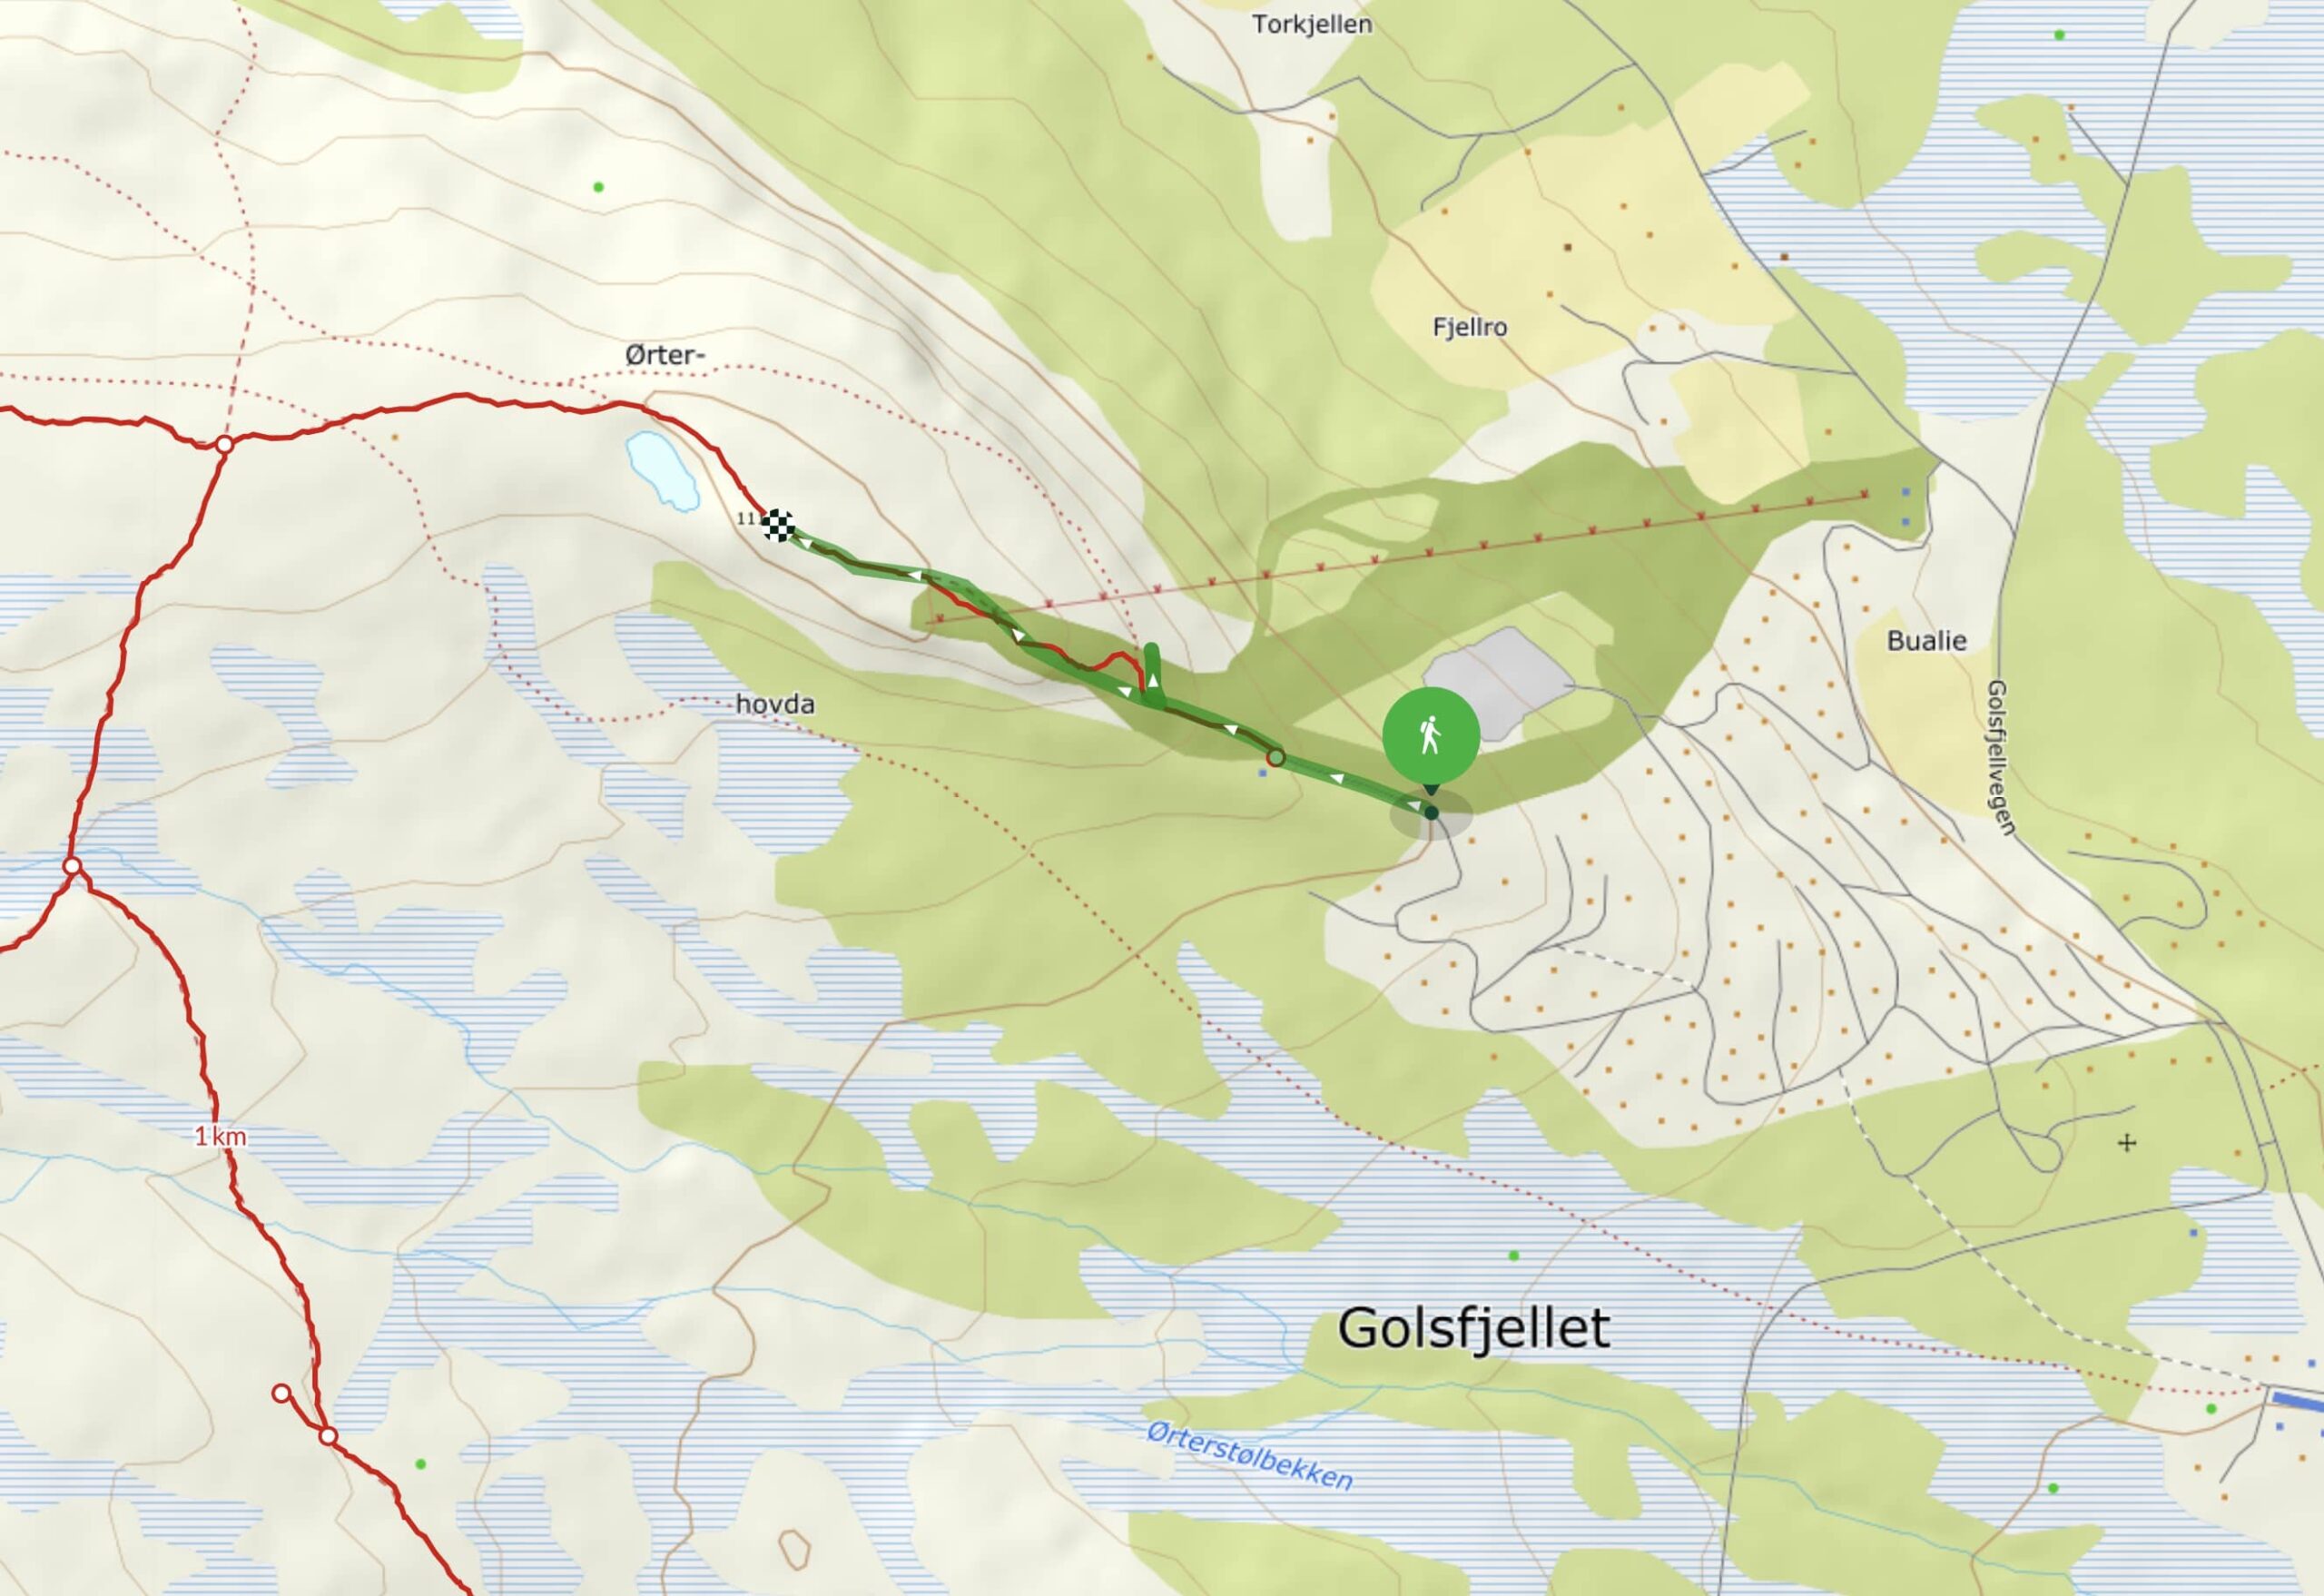Select the checkered finish flag marker
2324x1596 pixels.
tap(778, 524)
